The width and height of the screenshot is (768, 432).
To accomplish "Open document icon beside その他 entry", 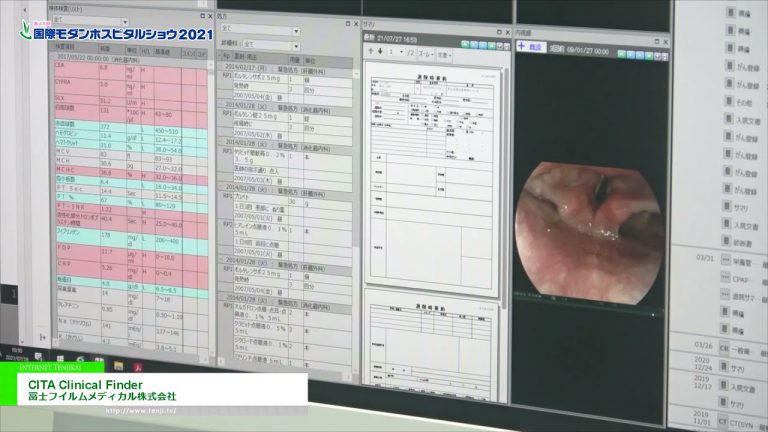I will click(x=730, y=101).
